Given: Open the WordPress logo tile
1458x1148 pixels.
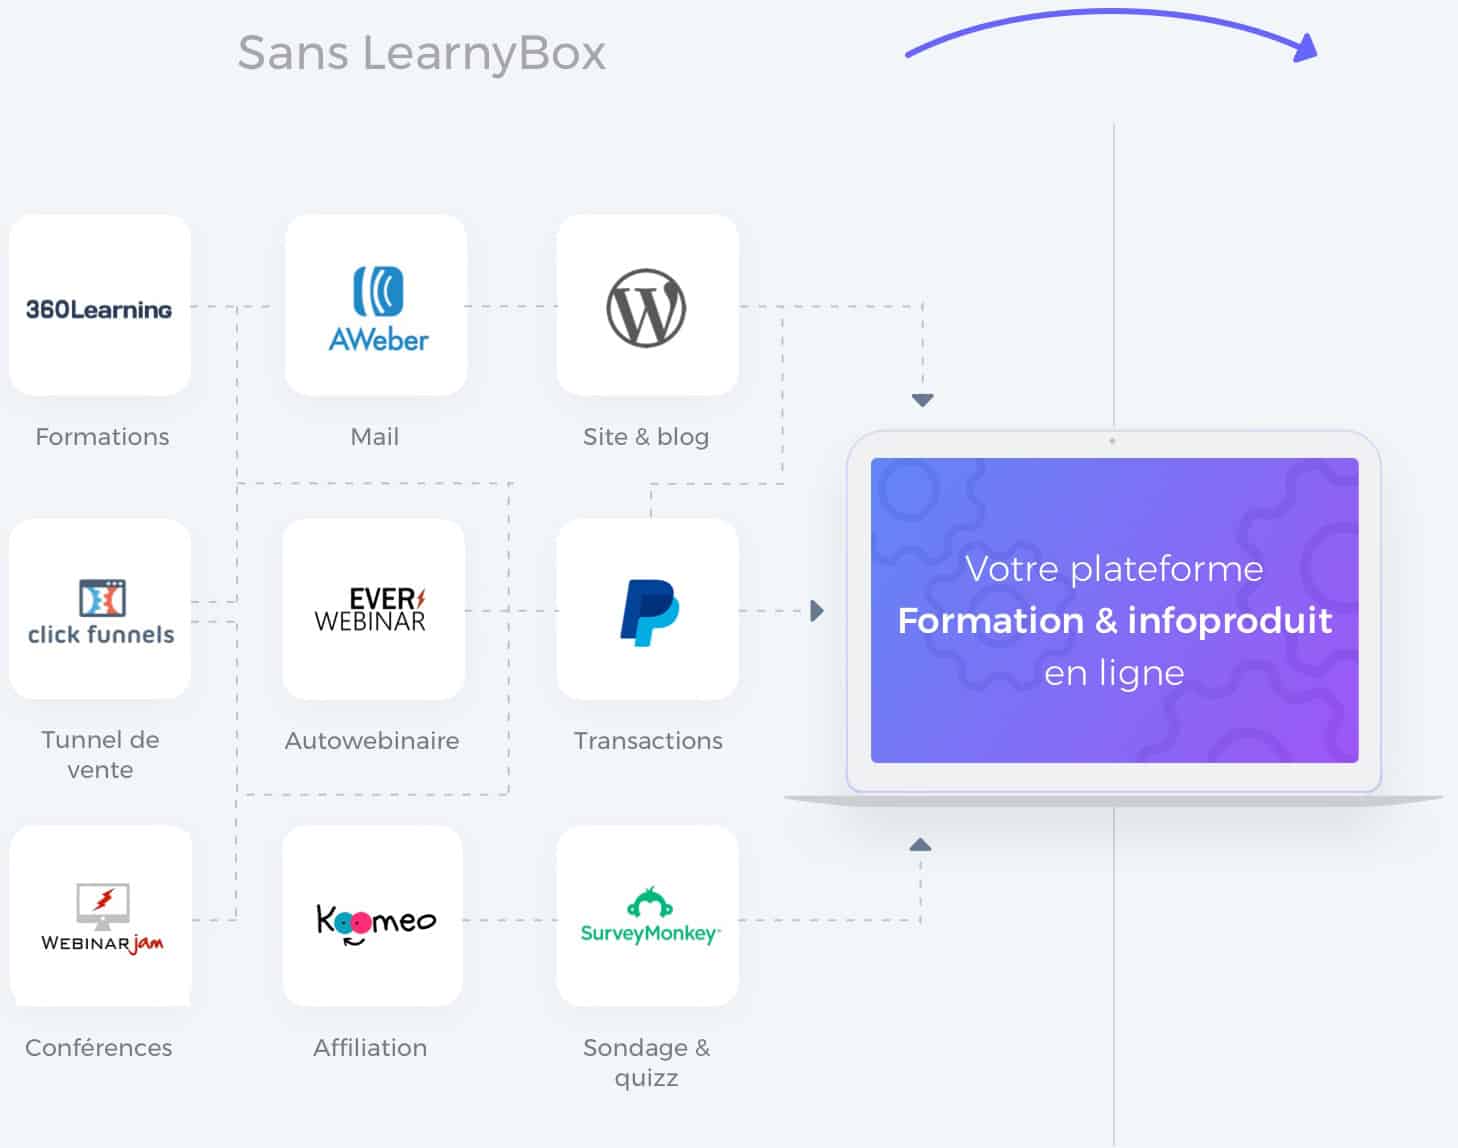Looking at the screenshot, I should (647, 305).
